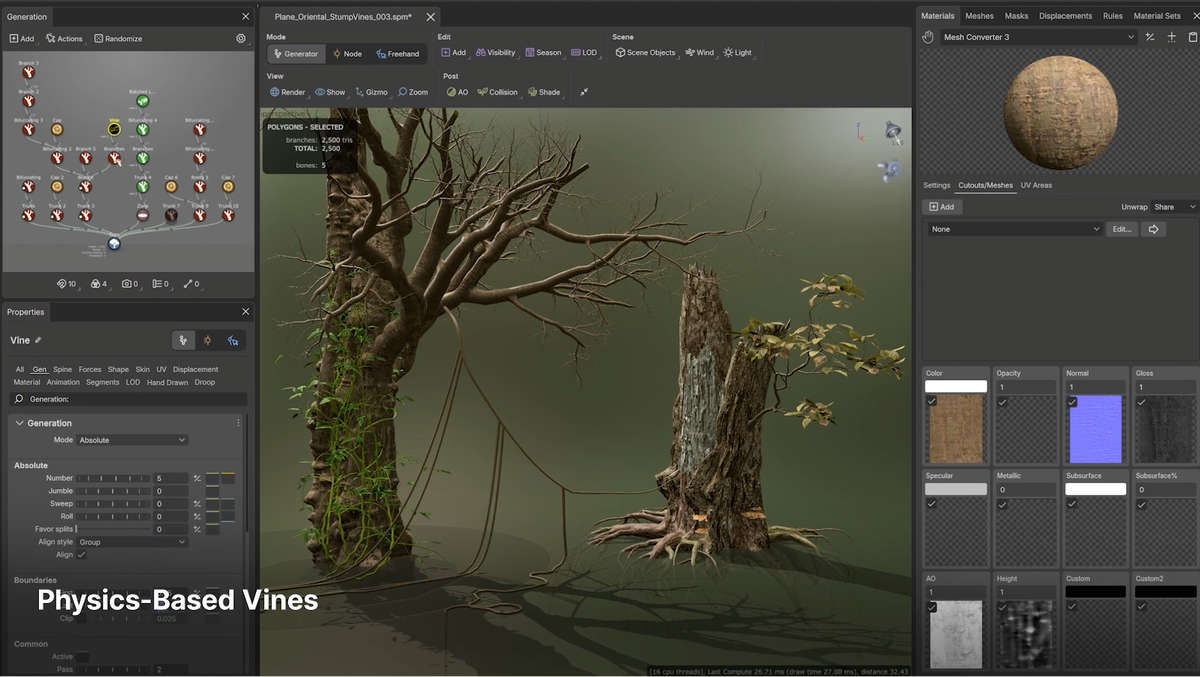Click the property search field
The image size is (1200, 677).
click(x=129, y=399)
